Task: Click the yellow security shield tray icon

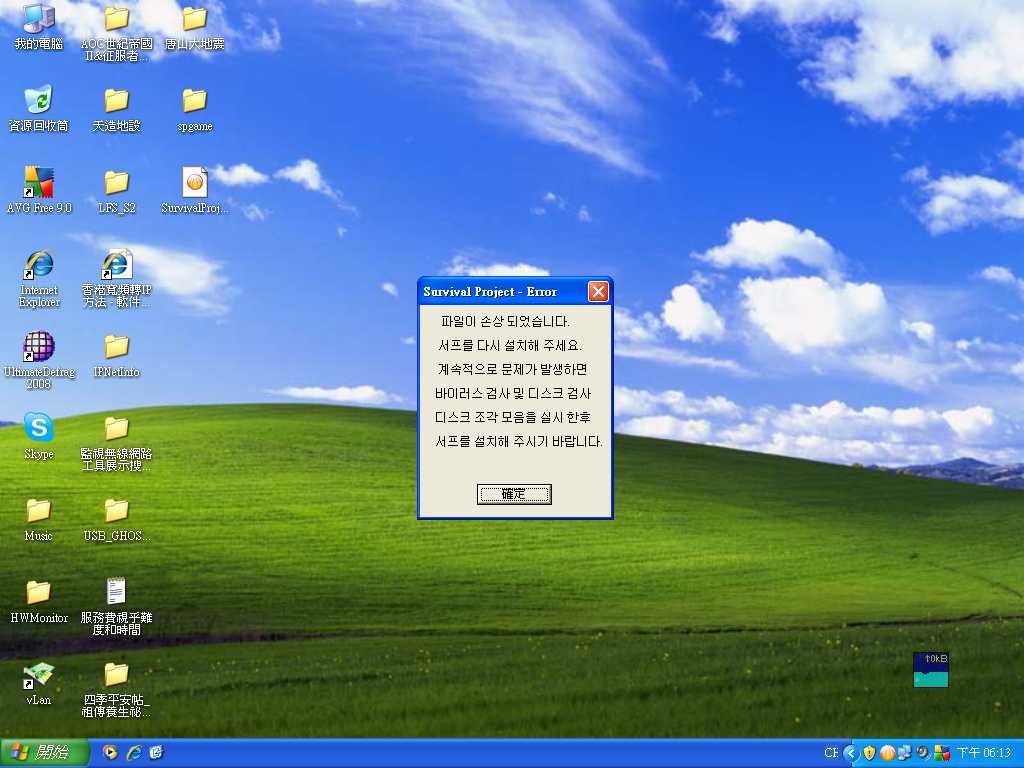Action: 869,753
